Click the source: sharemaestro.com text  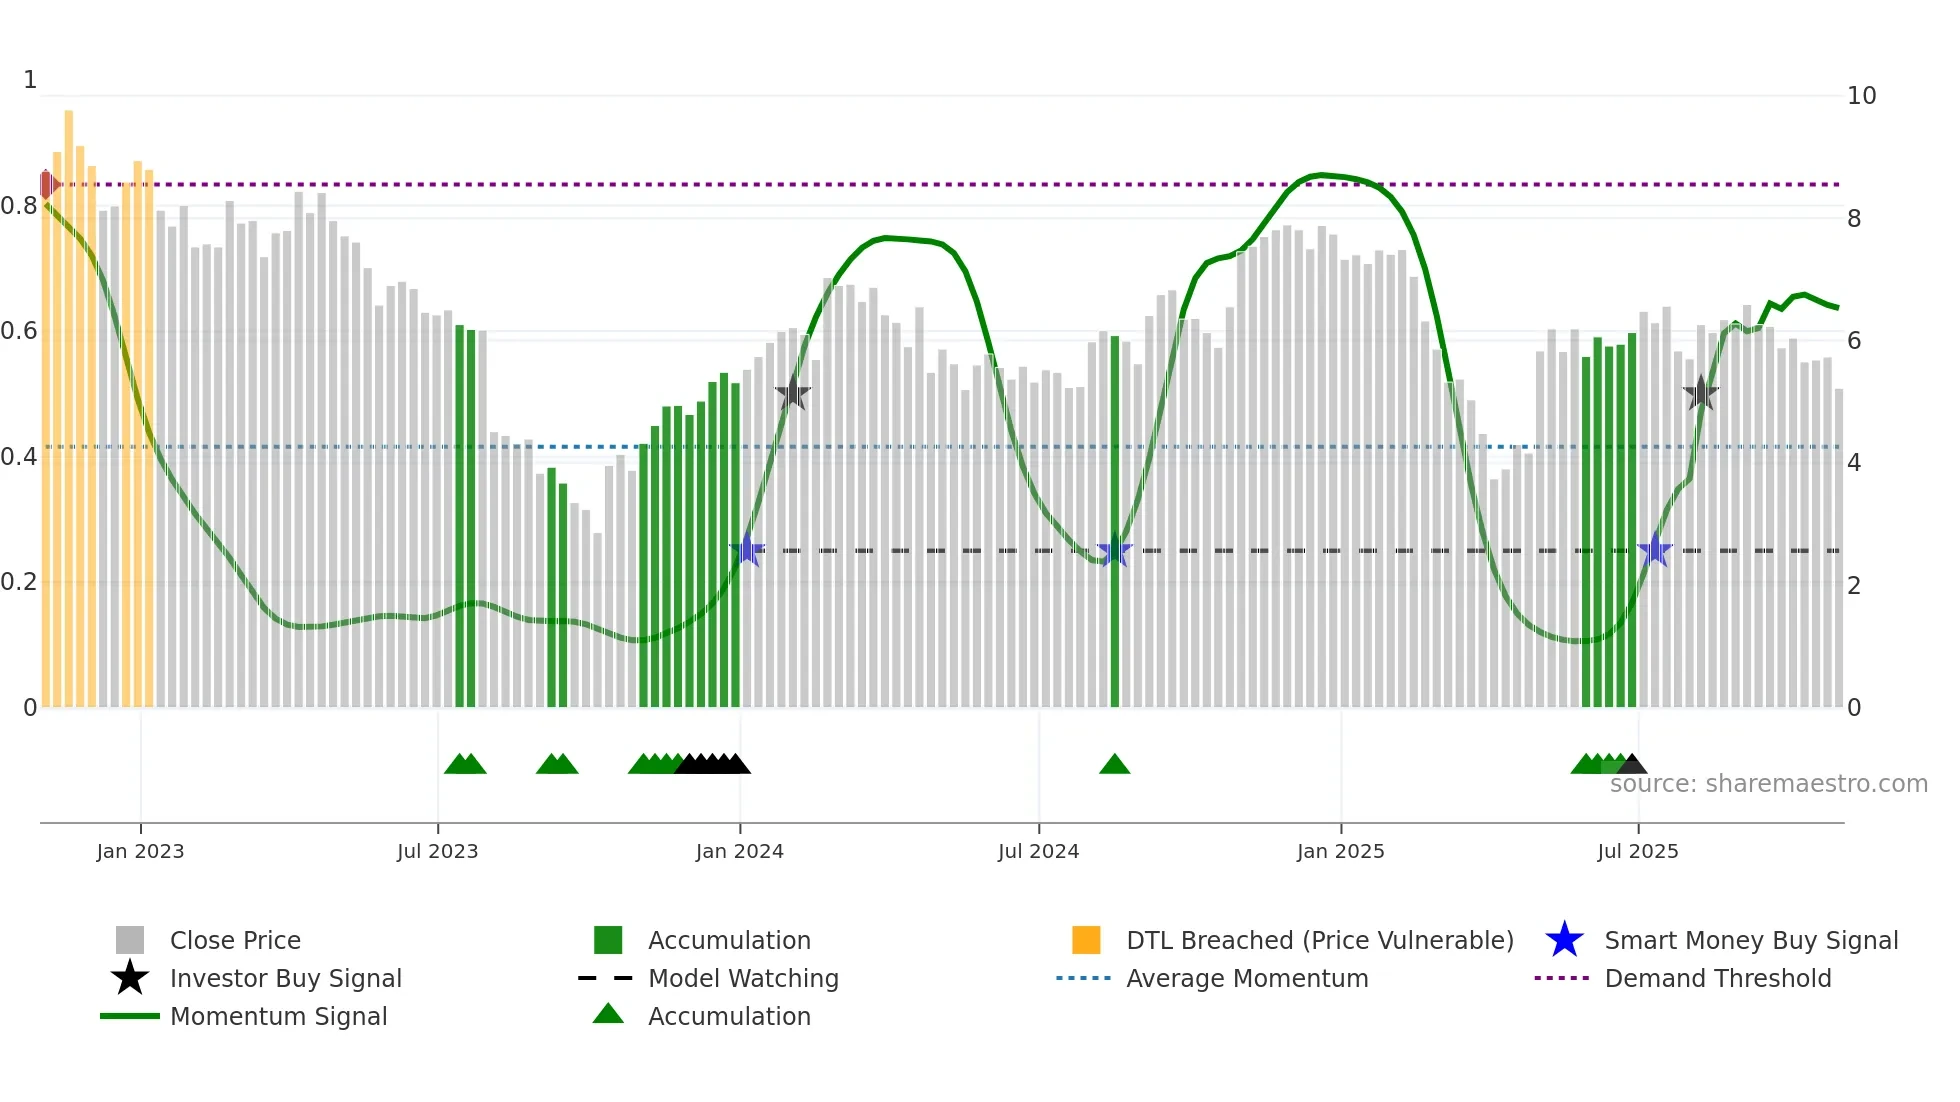pos(1768,784)
